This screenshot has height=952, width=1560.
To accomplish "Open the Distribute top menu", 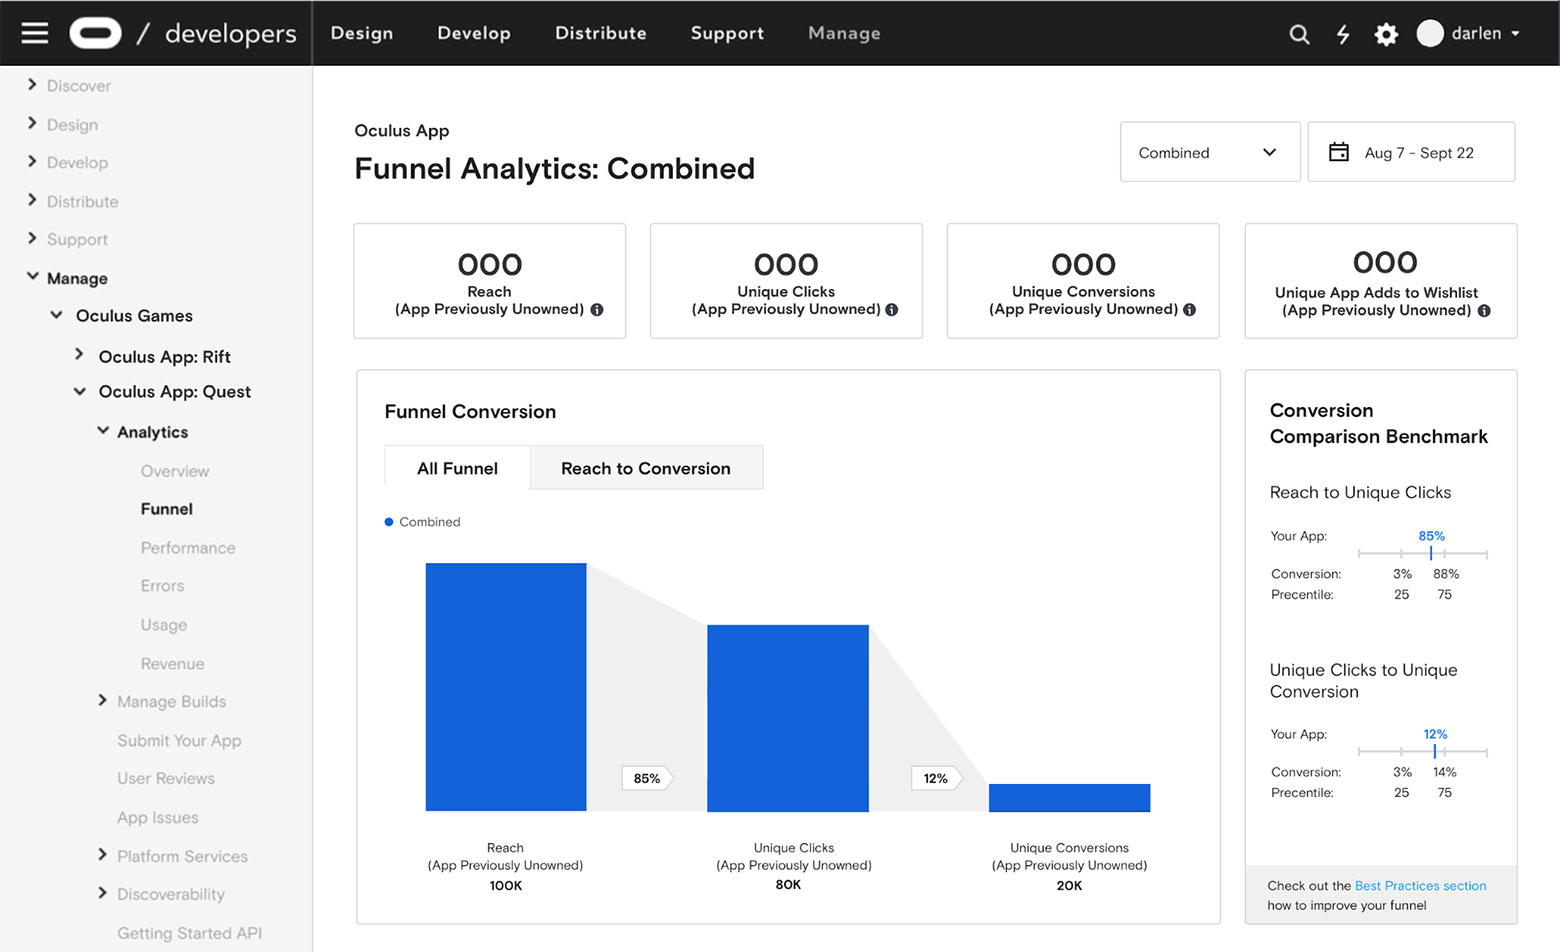I will 600,33.
